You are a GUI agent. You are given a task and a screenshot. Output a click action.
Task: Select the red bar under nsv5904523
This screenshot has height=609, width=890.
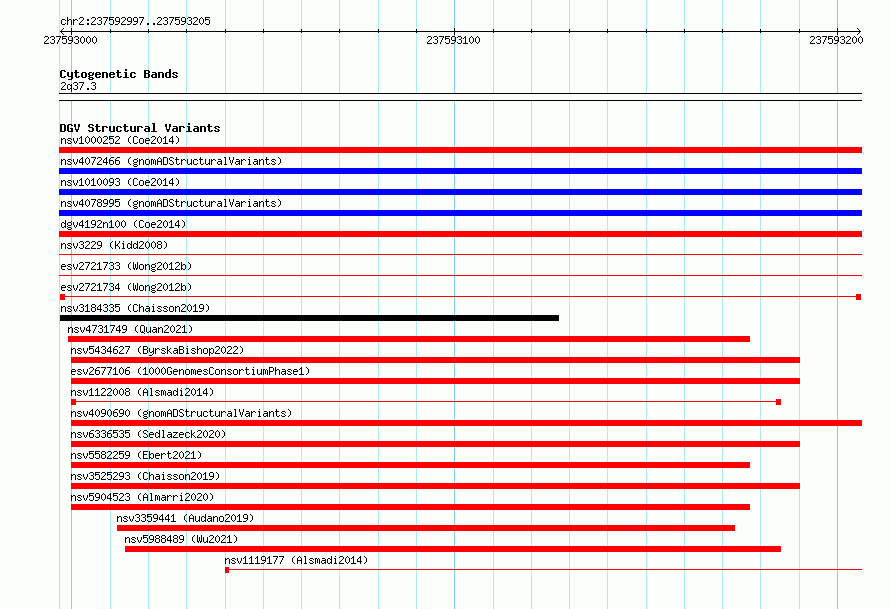pyautogui.click(x=410, y=507)
